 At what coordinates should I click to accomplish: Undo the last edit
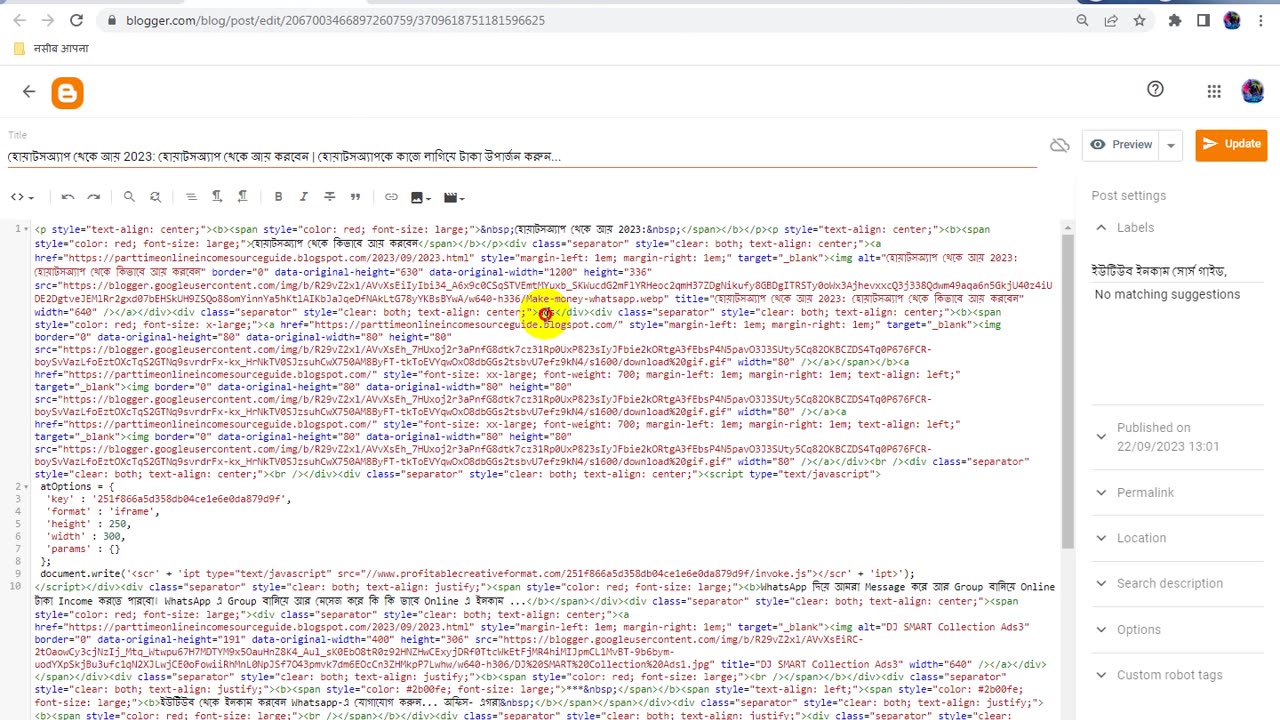pyautogui.click(x=68, y=197)
